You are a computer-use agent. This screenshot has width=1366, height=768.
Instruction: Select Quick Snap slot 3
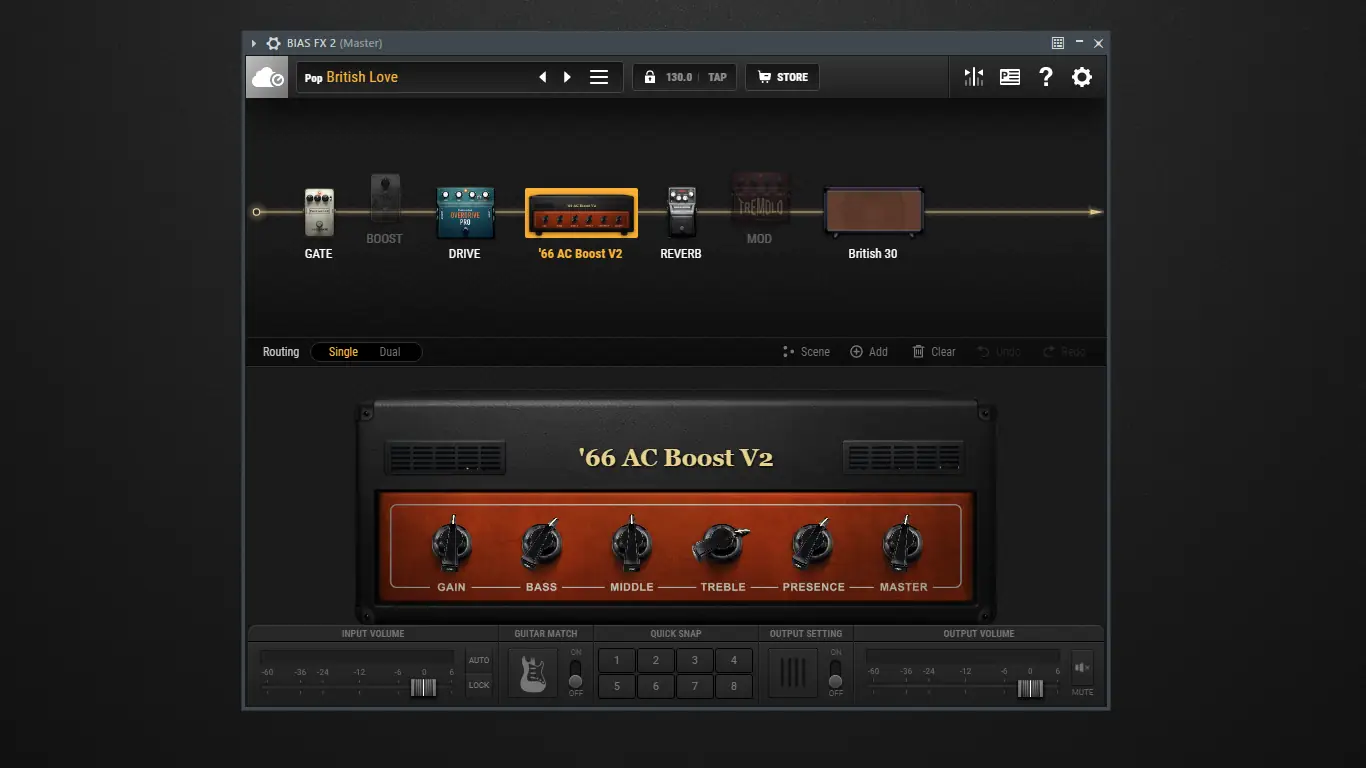695,660
